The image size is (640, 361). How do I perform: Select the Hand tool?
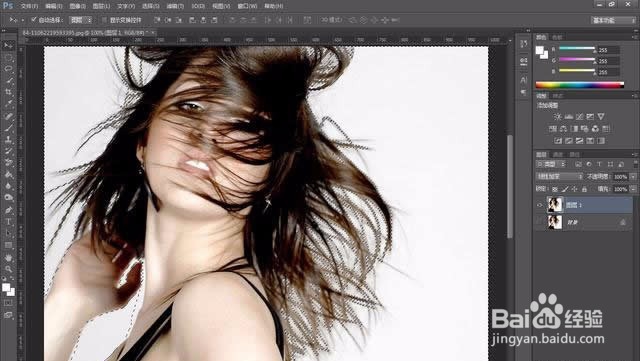click(8, 258)
